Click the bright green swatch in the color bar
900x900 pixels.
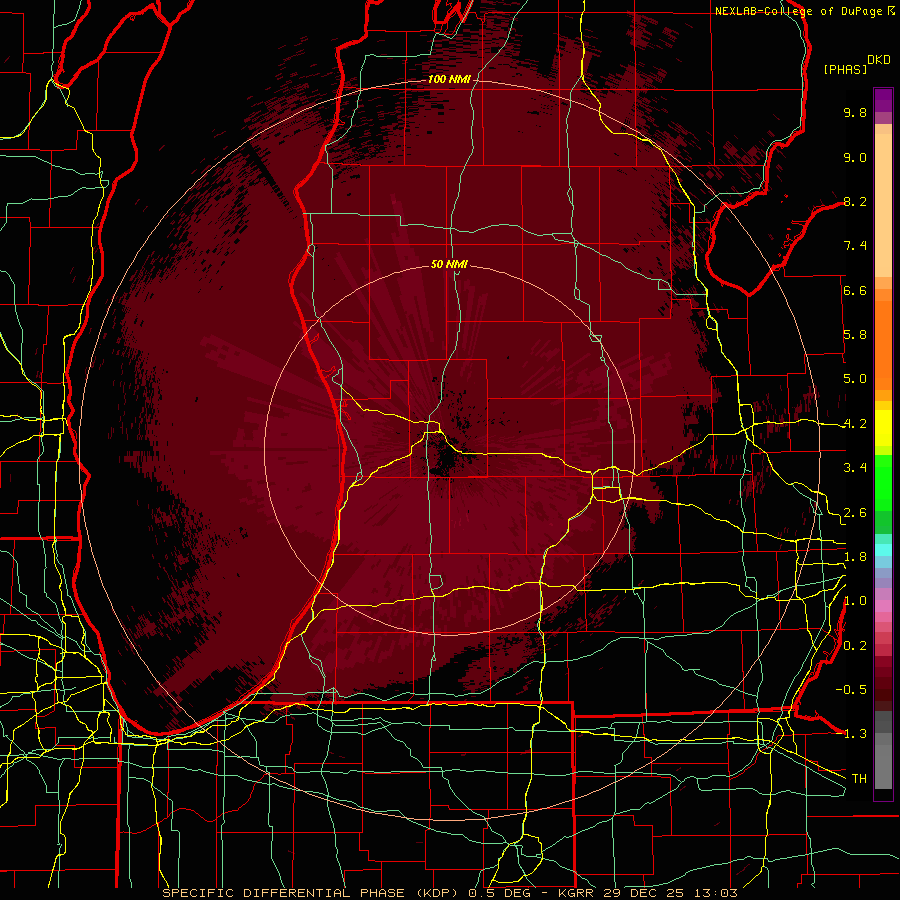883,482
